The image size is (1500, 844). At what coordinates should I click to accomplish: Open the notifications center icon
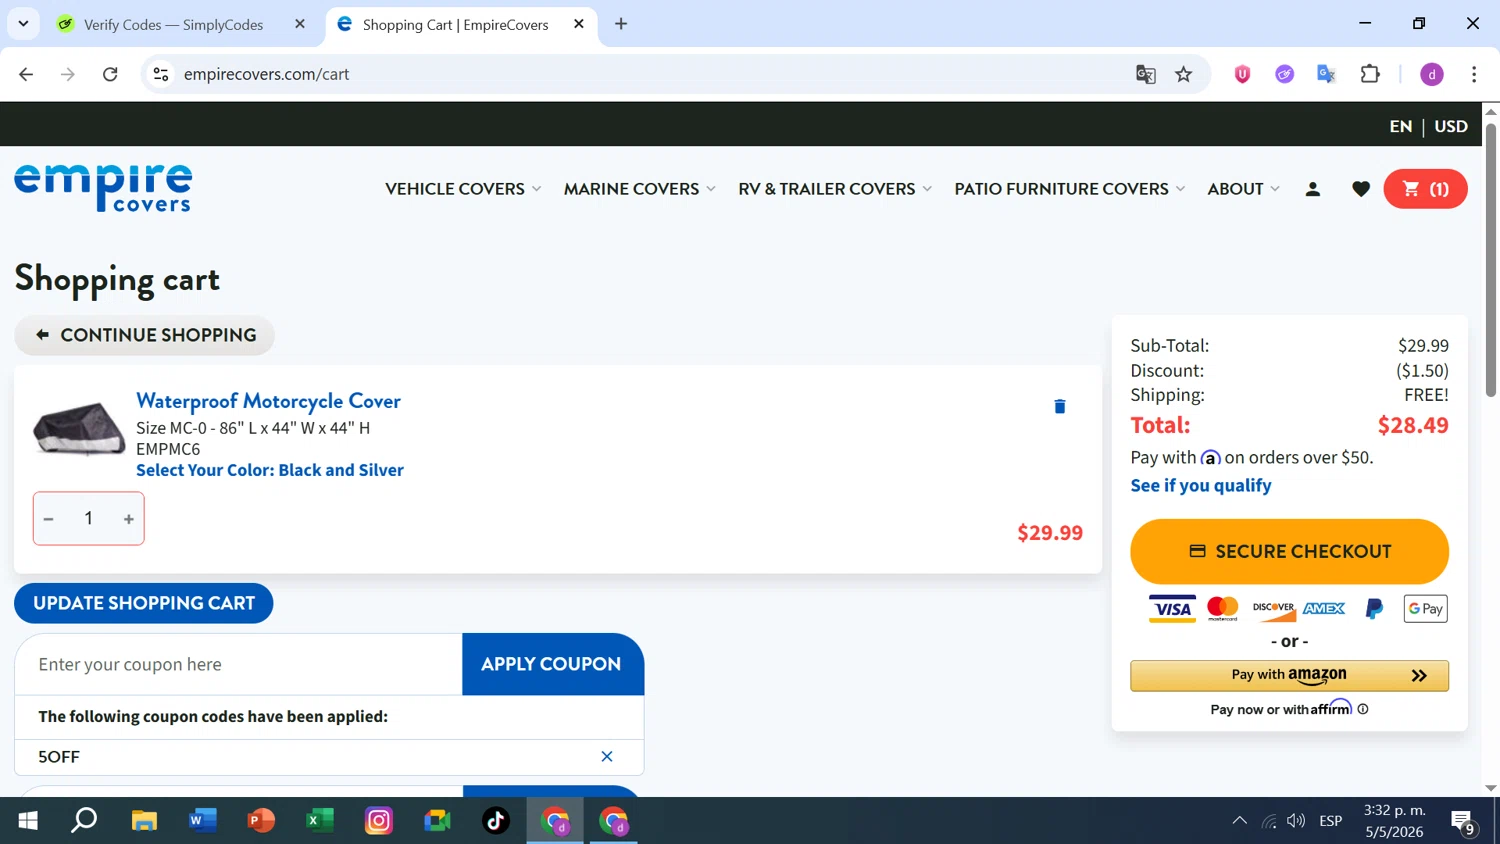coord(1464,821)
